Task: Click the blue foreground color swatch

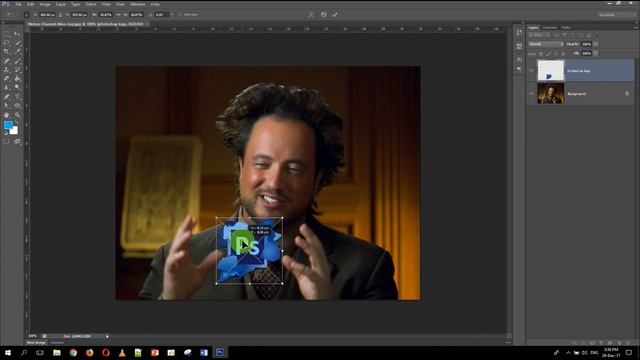Action: tap(8, 124)
